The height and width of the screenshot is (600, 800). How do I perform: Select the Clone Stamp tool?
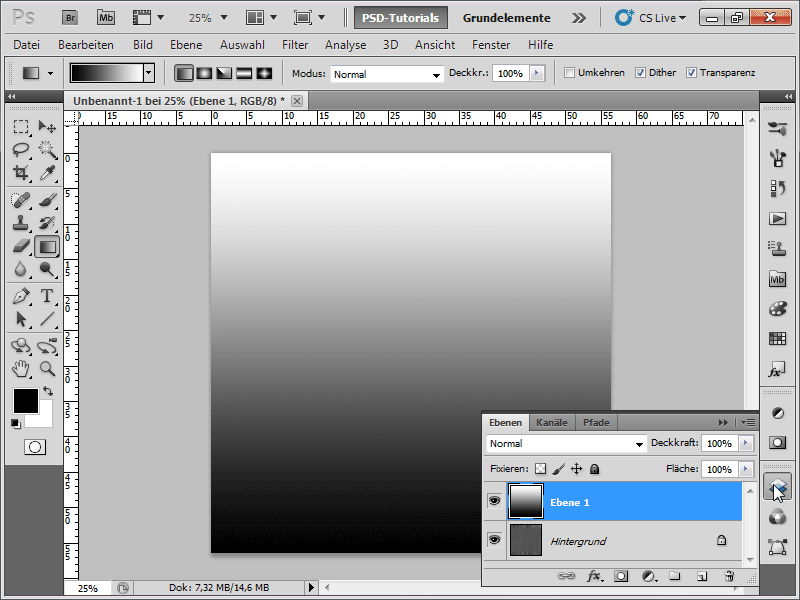point(21,223)
